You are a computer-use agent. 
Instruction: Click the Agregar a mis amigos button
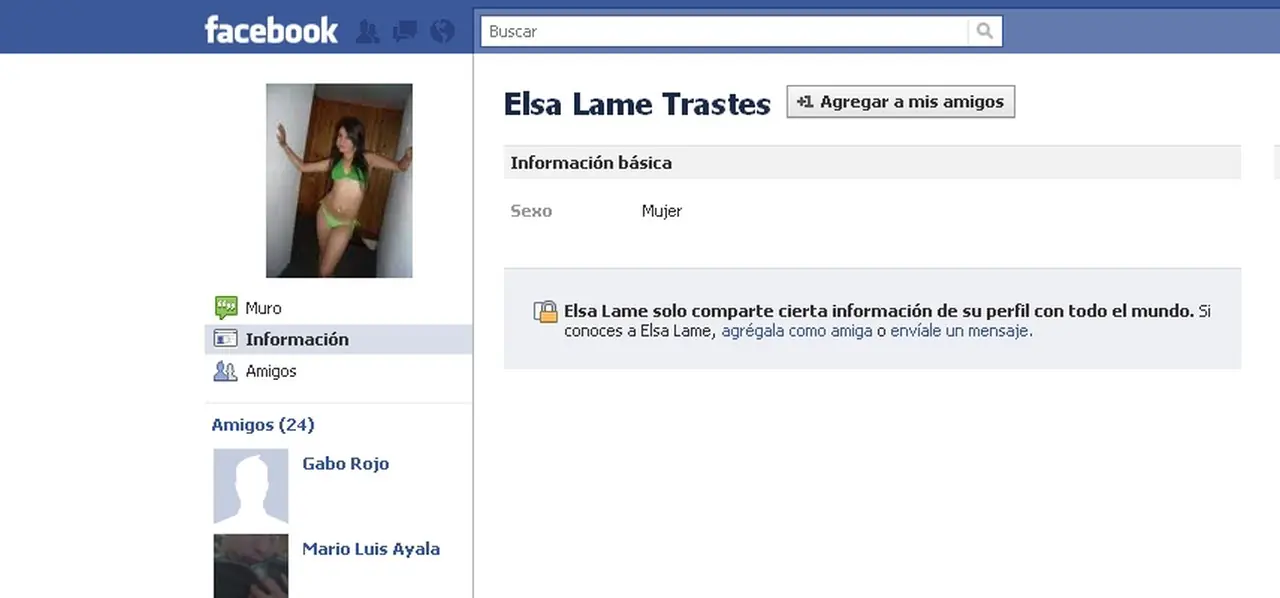[901, 102]
